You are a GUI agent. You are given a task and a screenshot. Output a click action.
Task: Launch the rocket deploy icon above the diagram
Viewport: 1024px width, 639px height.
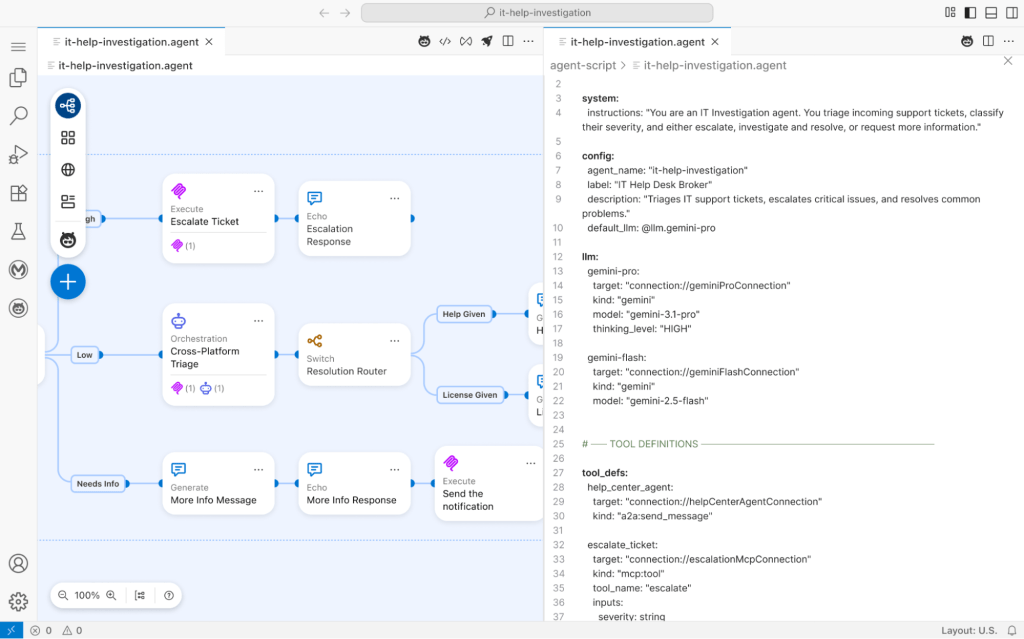[487, 41]
